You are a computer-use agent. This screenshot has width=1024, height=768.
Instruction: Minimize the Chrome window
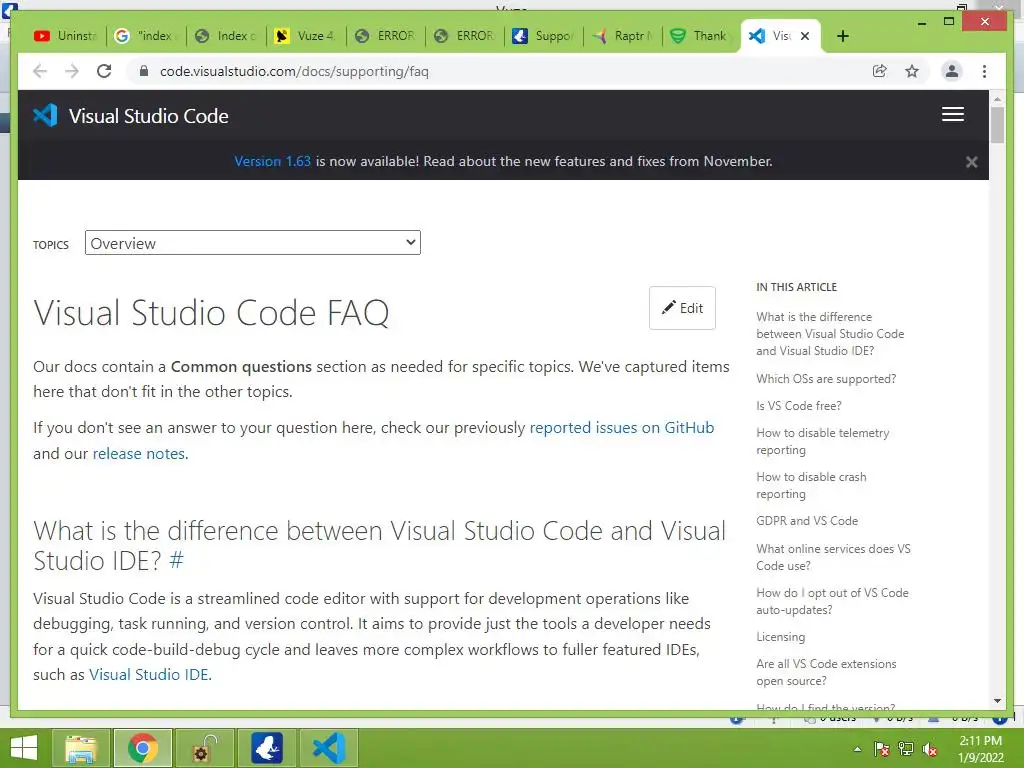coord(921,23)
